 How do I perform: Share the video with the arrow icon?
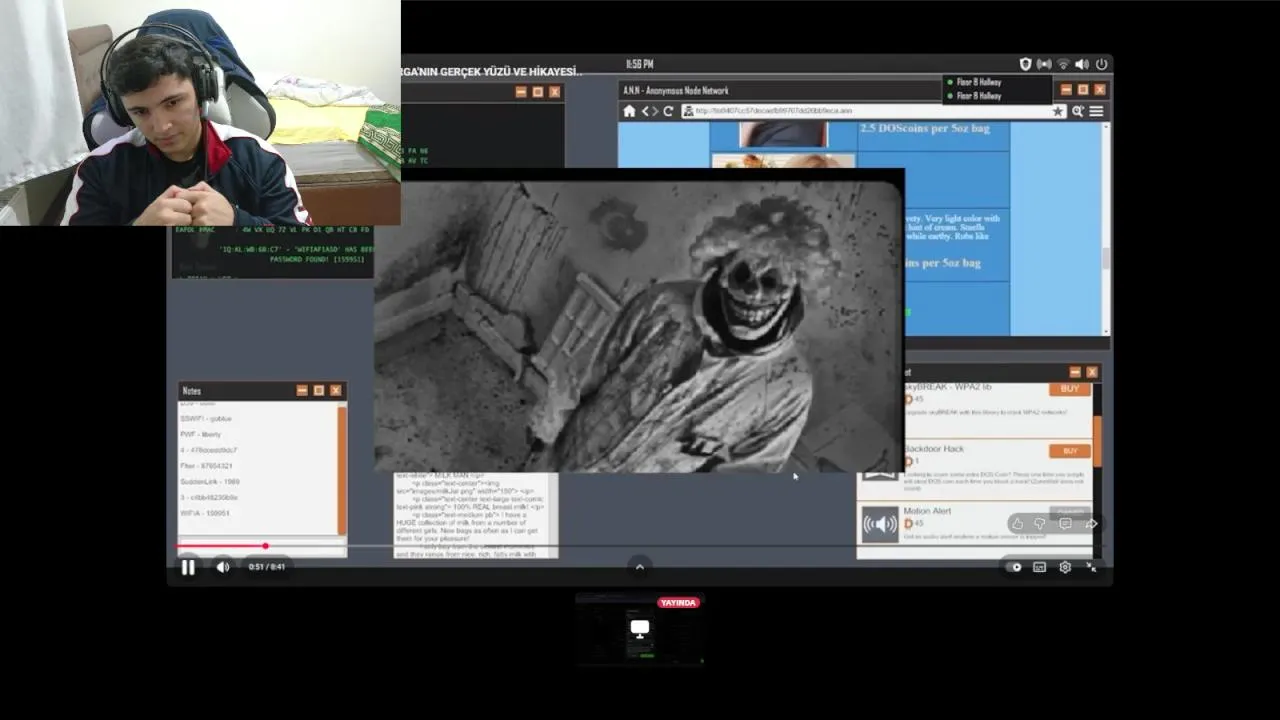pos(1091,523)
